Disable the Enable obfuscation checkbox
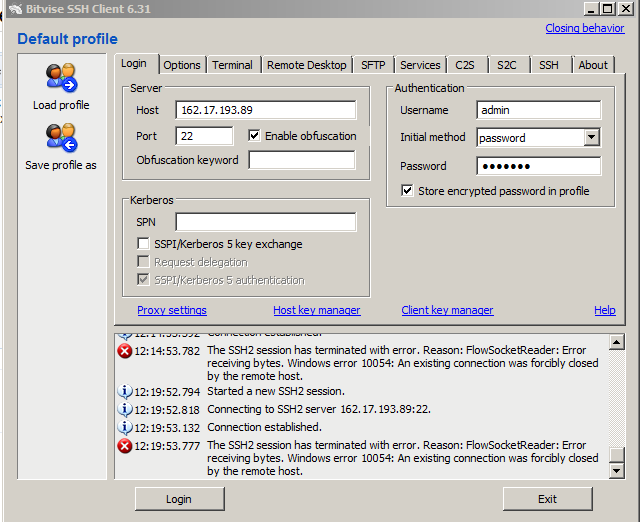Image resolution: width=640 pixels, height=522 pixels. (254, 135)
